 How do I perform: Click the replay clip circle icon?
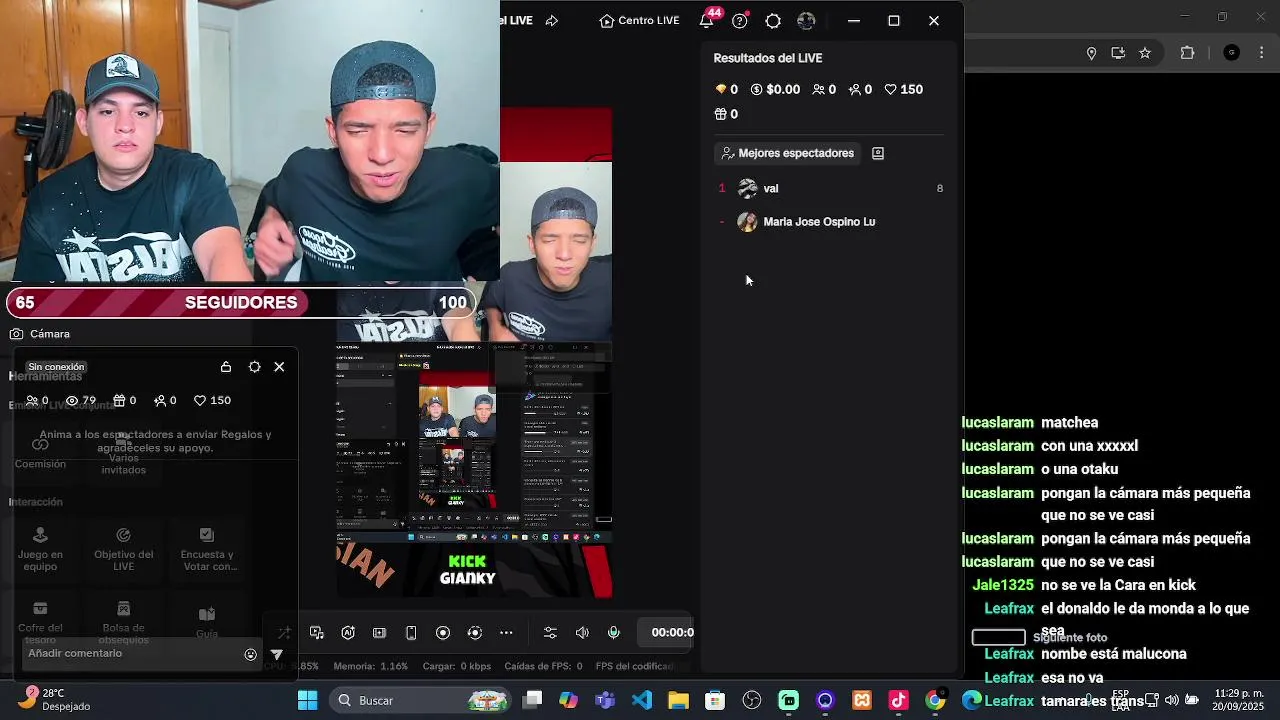(x=475, y=632)
